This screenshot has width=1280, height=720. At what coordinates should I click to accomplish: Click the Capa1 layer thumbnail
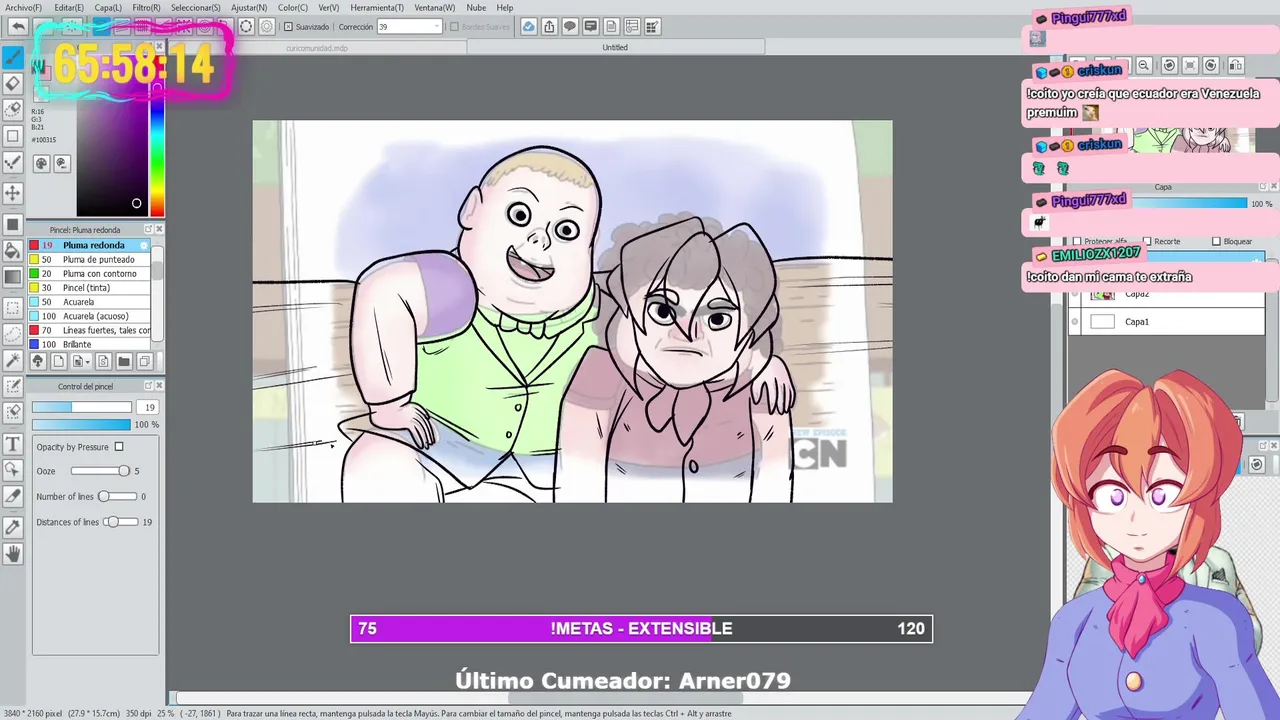(1102, 322)
